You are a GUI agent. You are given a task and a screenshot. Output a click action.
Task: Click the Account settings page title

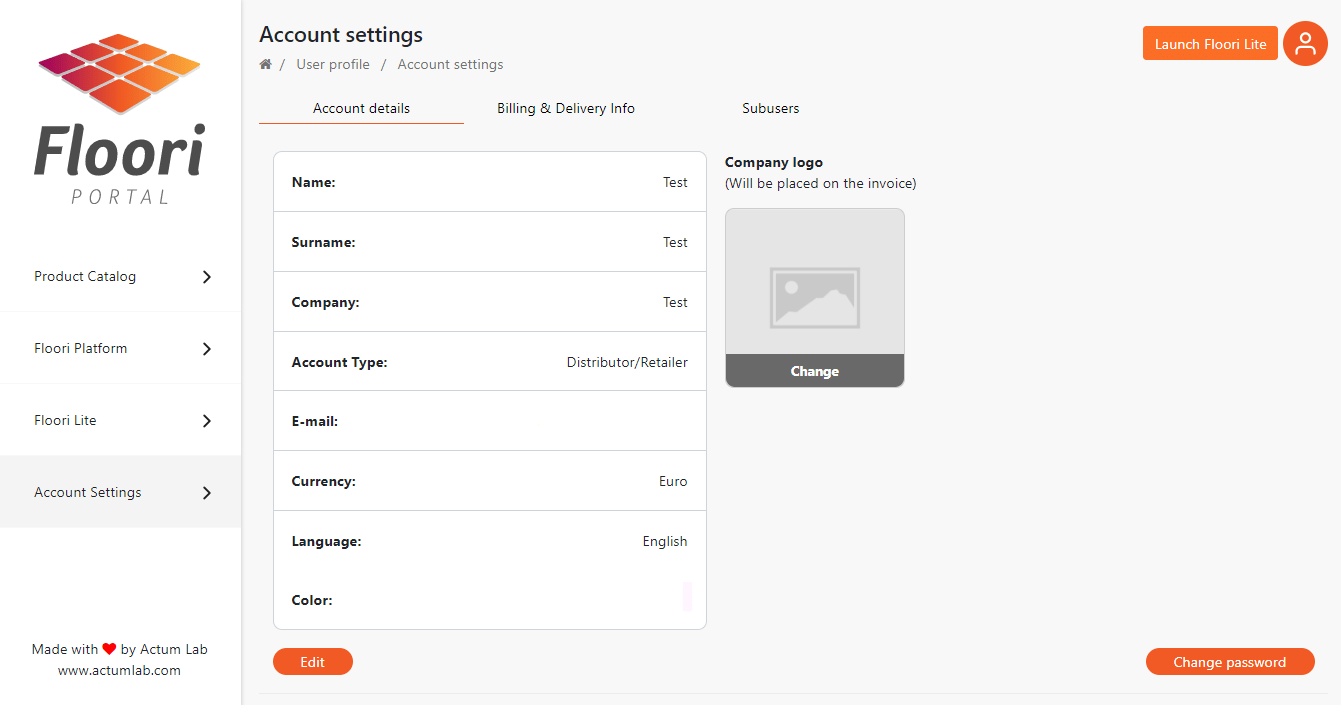[341, 35]
